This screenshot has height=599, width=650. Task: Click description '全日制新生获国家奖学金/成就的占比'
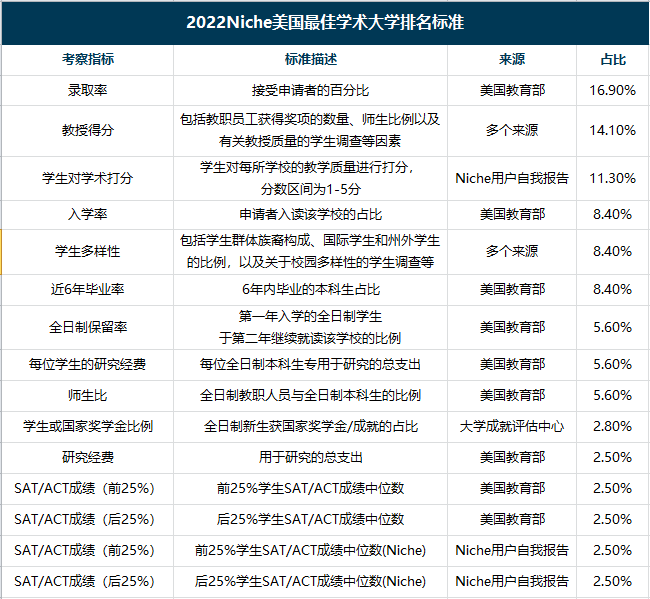[x=310, y=427]
